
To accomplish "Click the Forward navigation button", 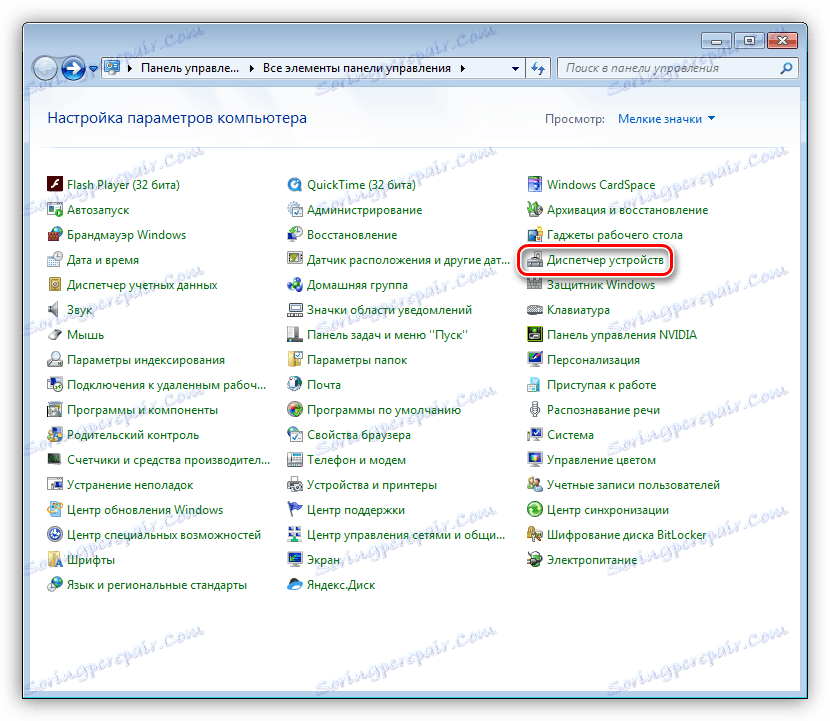I will (x=73, y=68).
